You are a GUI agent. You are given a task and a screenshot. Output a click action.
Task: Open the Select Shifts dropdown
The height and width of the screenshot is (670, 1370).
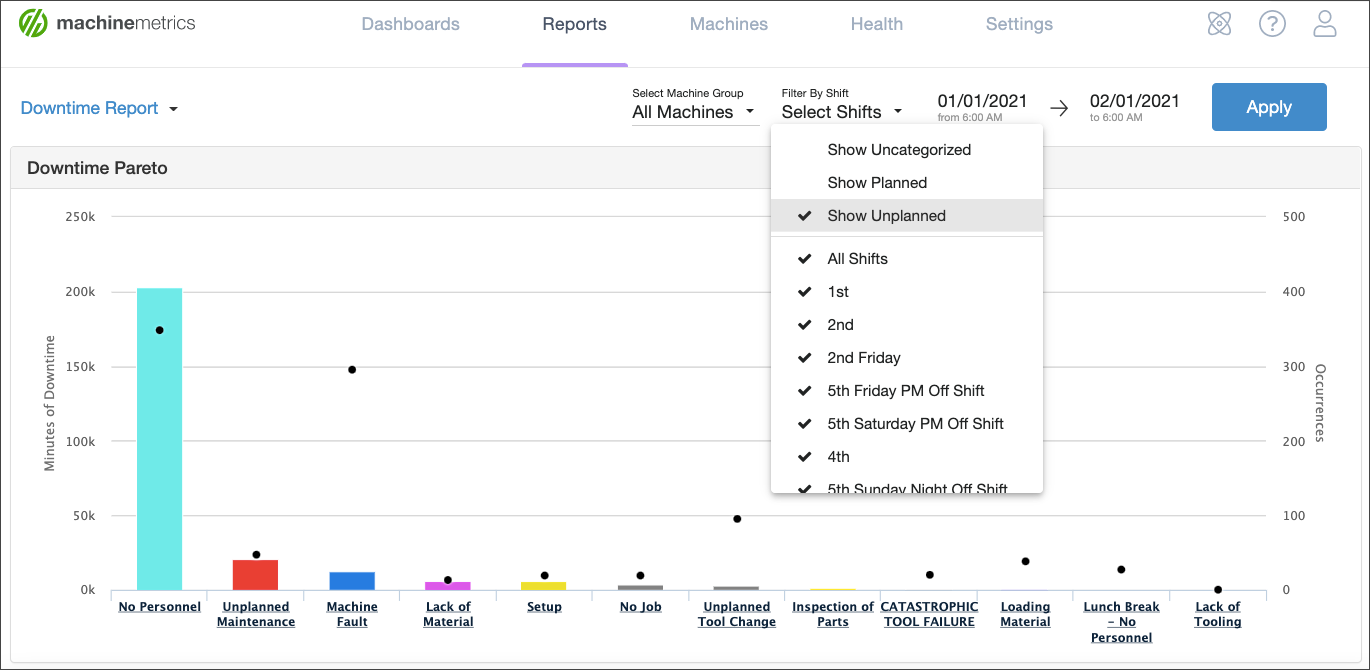pyautogui.click(x=843, y=112)
